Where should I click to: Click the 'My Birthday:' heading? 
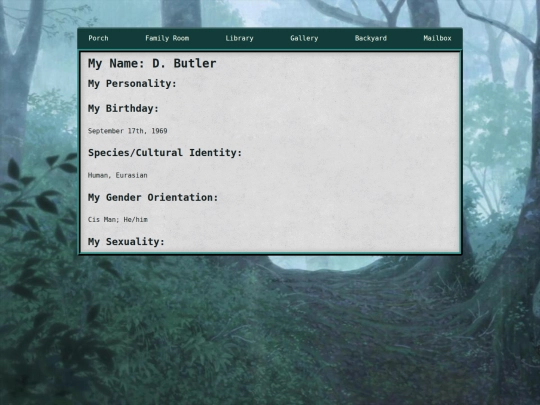tap(123, 108)
